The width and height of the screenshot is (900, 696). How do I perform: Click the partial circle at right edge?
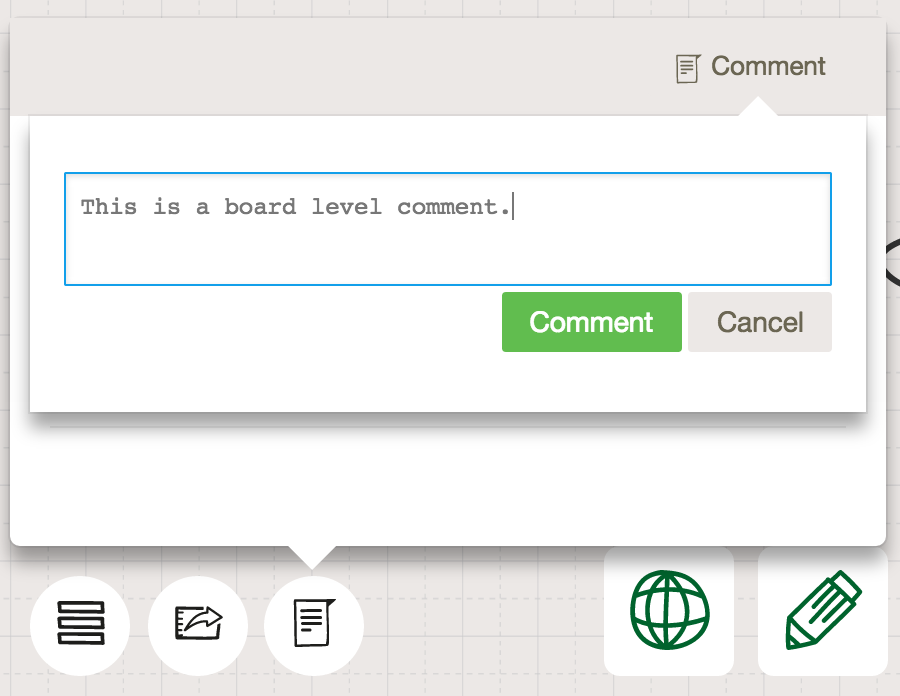coord(893,263)
